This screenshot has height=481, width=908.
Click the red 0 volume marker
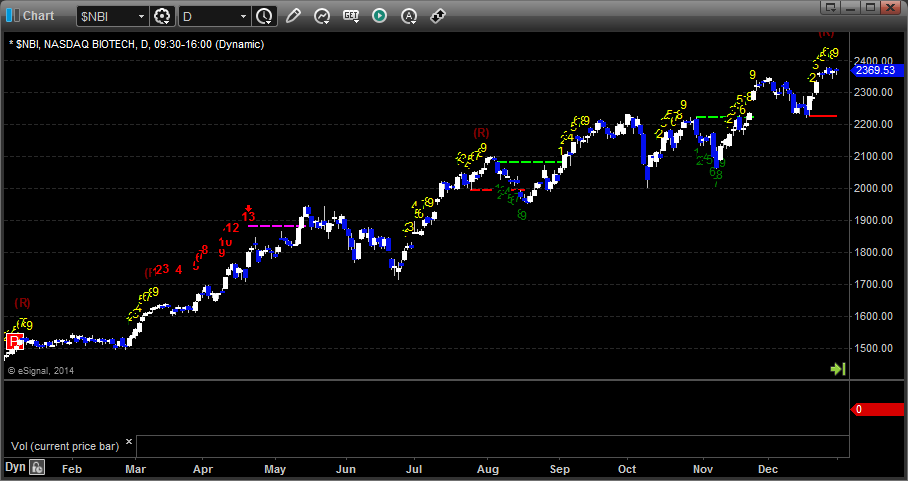[x=877, y=409]
